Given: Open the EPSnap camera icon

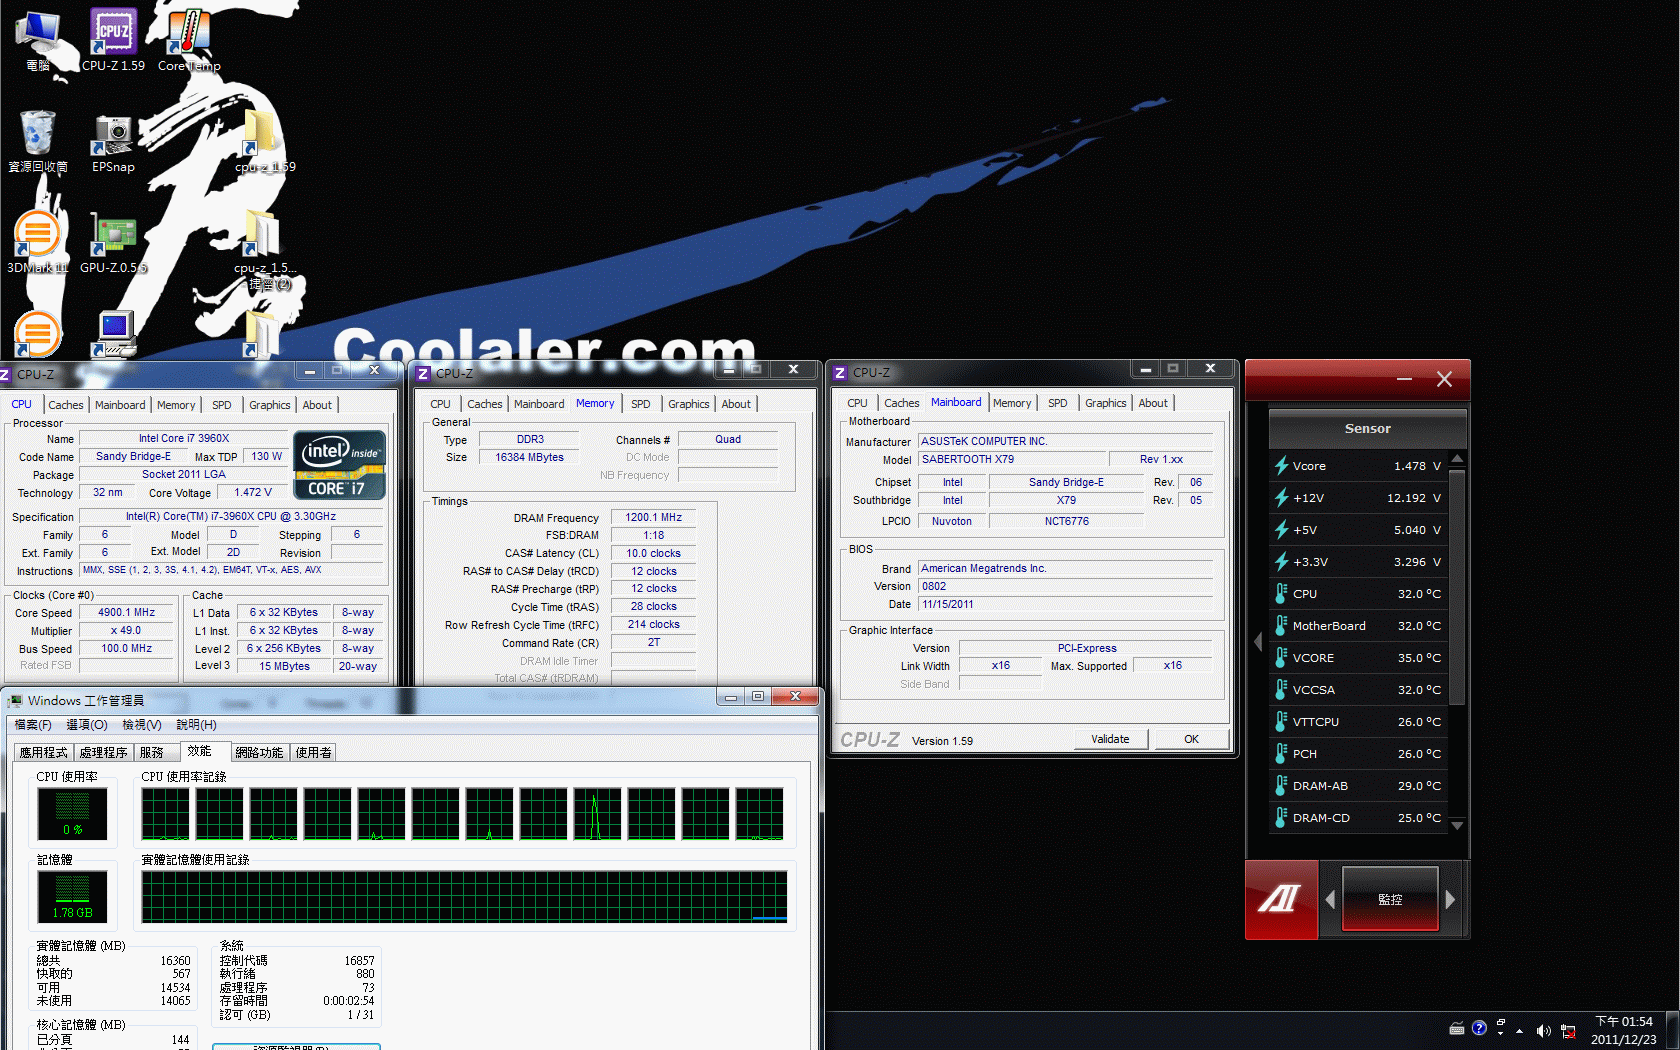Looking at the screenshot, I should [113, 142].
